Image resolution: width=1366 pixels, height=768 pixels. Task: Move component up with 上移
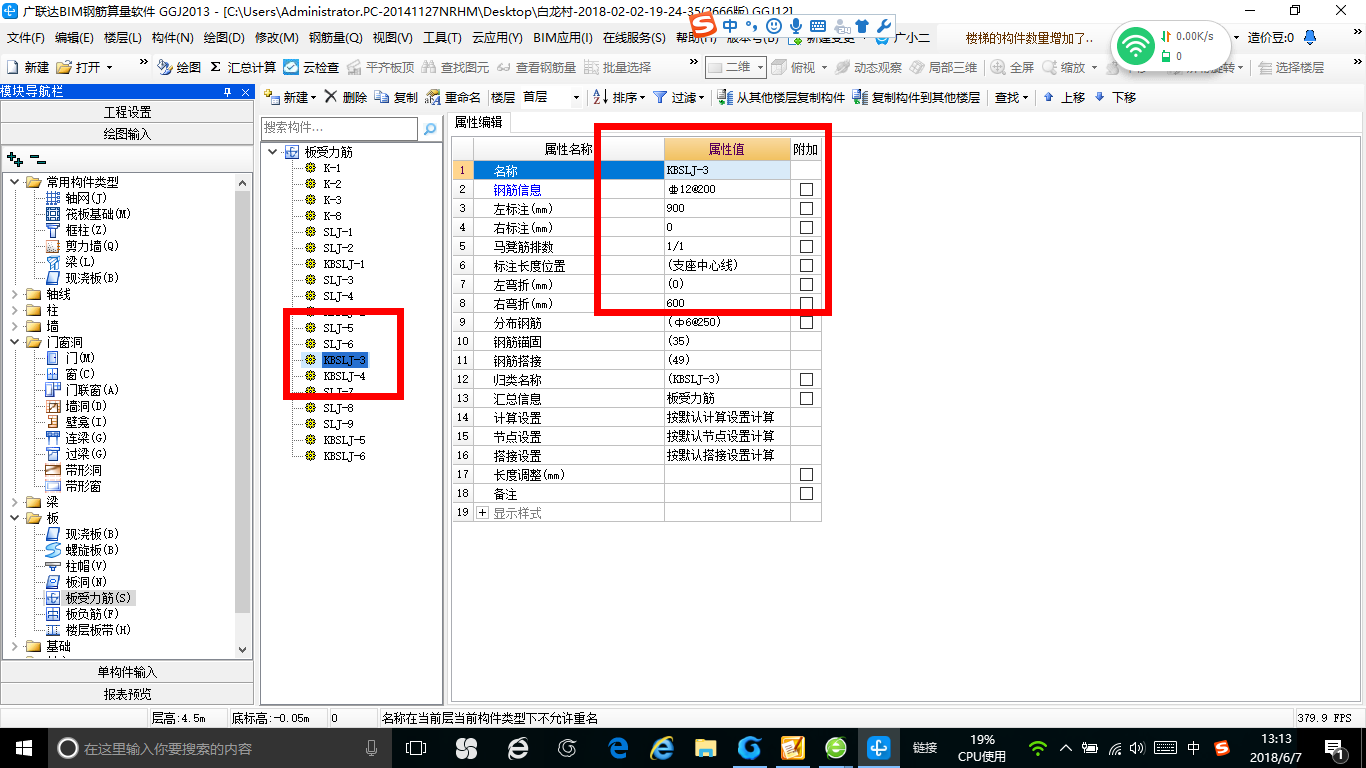[x=1063, y=97]
